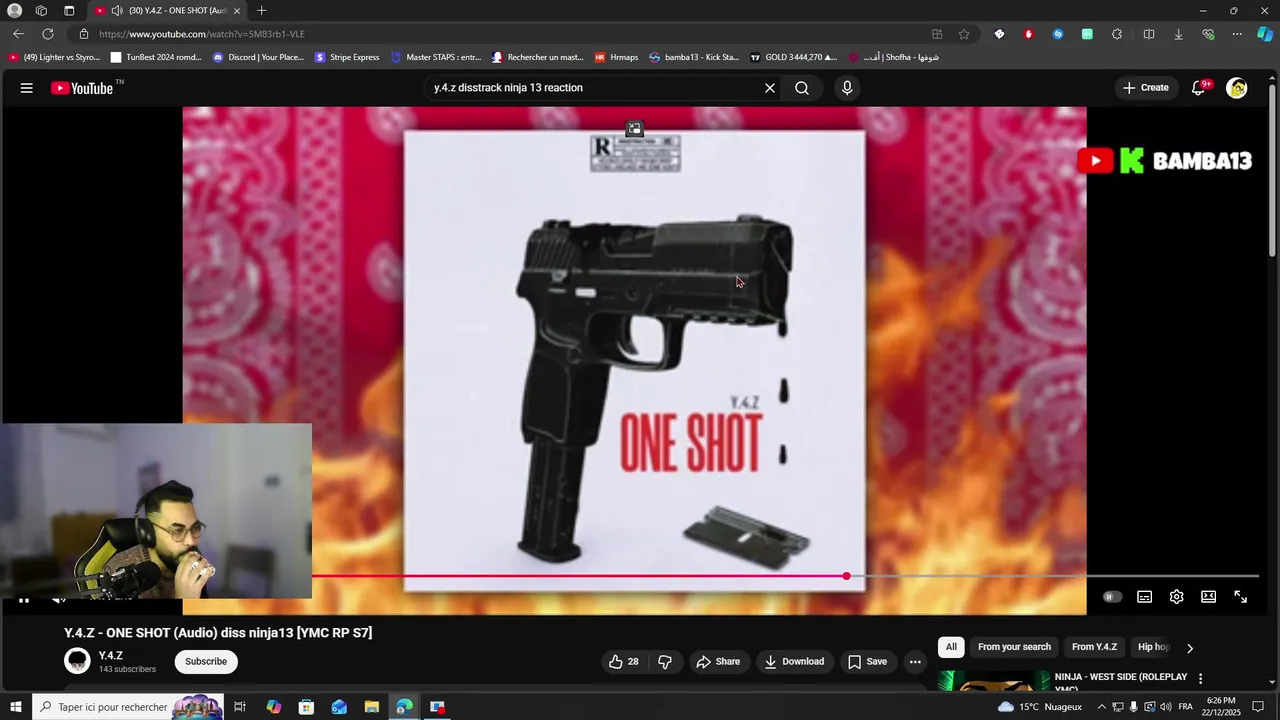This screenshot has width=1280, height=720.
Task: Clear the YouTube search box text
Action: (x=770, y=88)
